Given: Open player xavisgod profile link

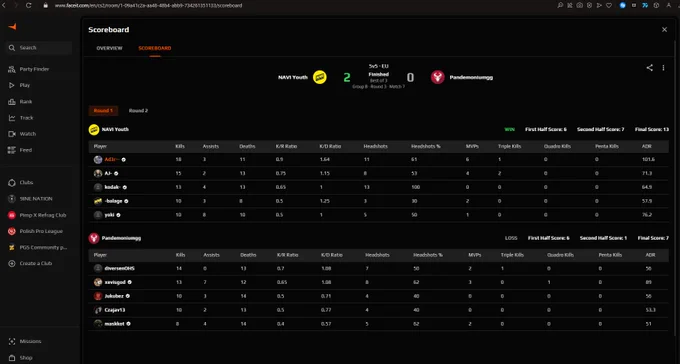Looking at the screenshot, I should (115, 282).
